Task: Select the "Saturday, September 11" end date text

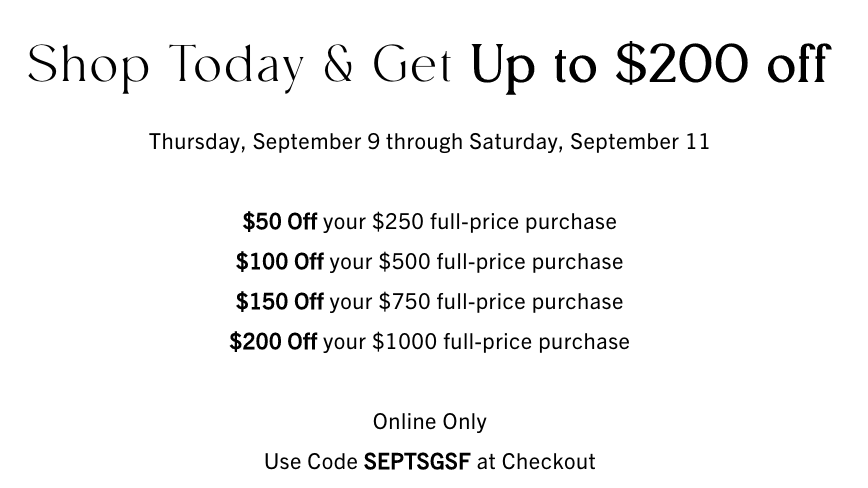Action: (590, 142)
